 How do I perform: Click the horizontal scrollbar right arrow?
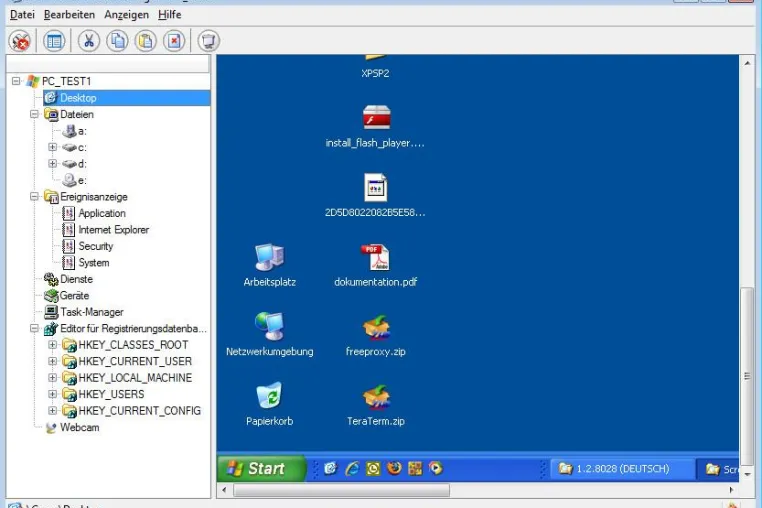point(732,490)
